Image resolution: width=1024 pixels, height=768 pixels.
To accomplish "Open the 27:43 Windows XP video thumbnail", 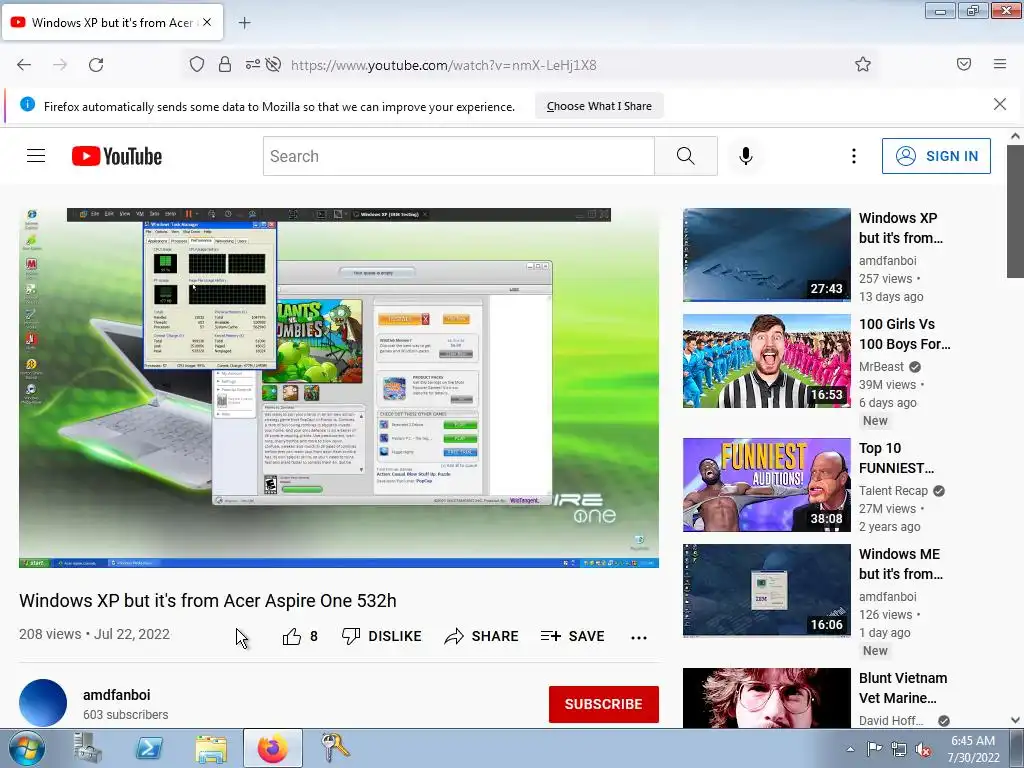I will 767,255.
